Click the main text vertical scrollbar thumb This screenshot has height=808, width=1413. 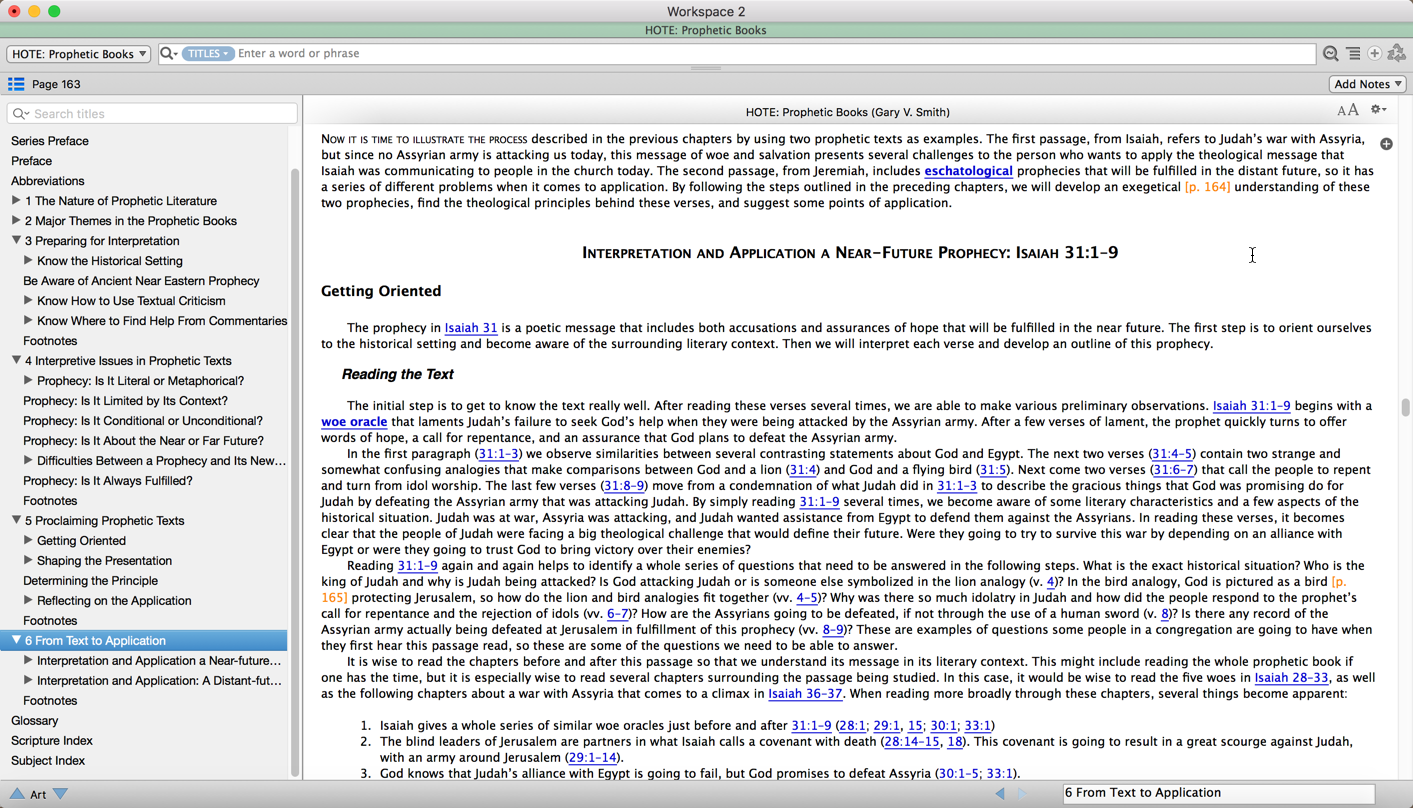coord(1405,407)
